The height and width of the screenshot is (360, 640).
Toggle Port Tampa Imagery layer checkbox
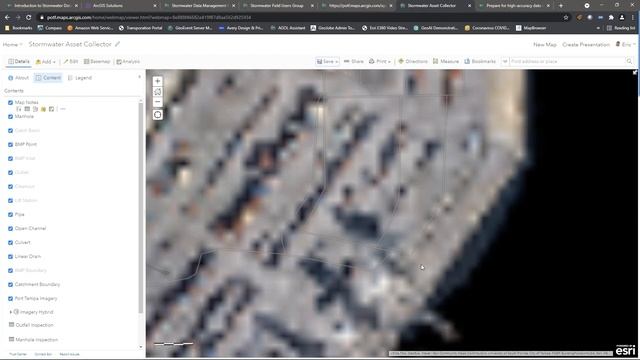click(x=11, y=298)
